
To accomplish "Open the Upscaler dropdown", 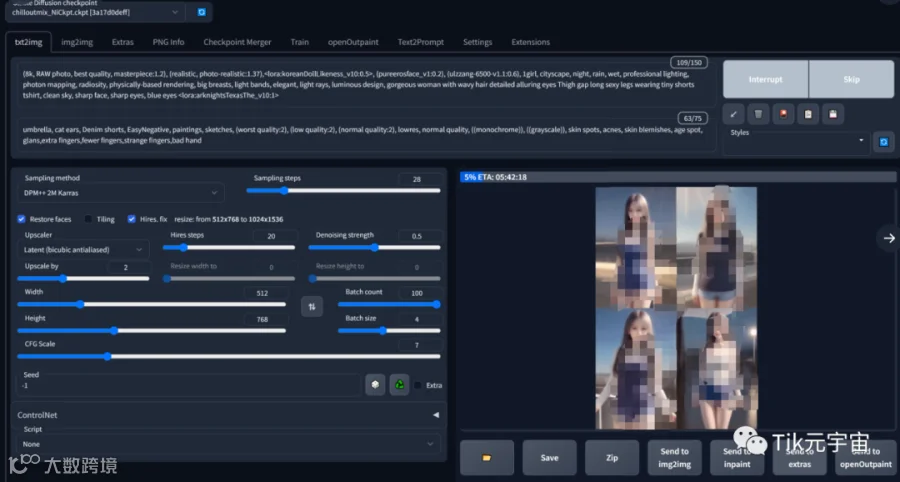I will 83,250.
